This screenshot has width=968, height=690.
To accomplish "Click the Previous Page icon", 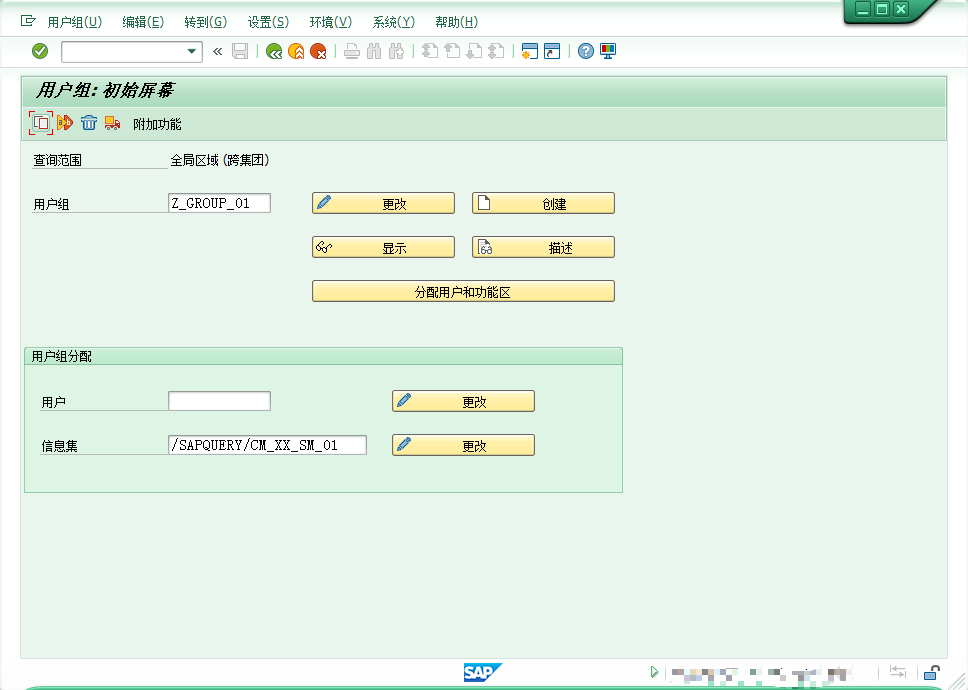I will [452, 51].
